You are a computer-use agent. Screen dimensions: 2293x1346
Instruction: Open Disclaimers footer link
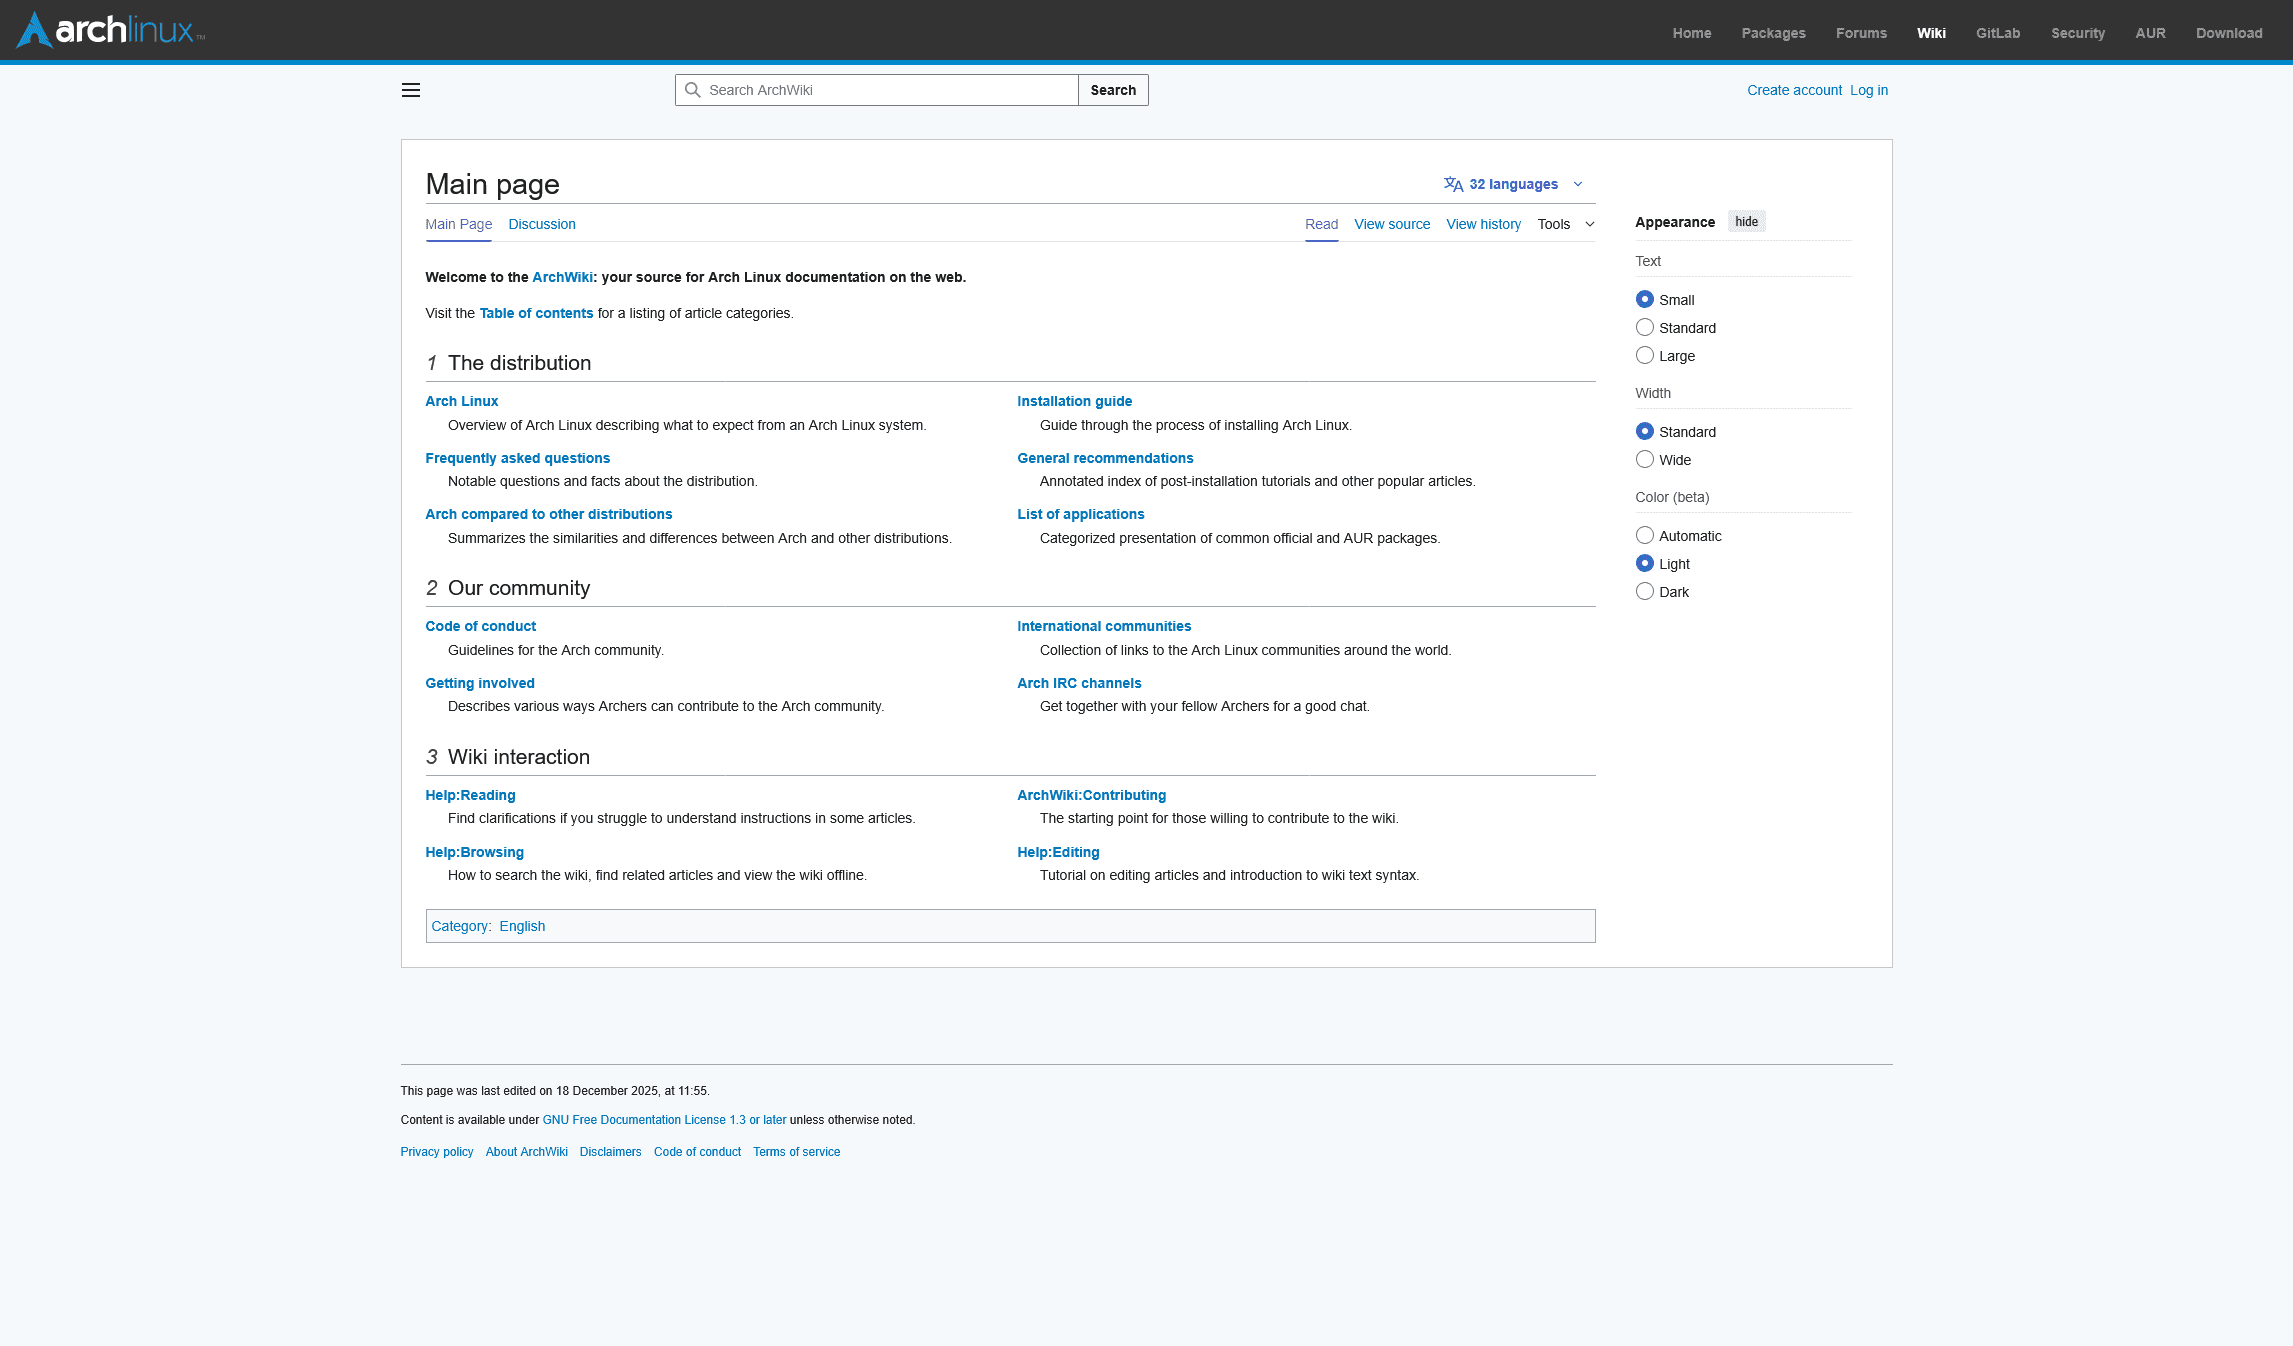tap(611, 1152)
